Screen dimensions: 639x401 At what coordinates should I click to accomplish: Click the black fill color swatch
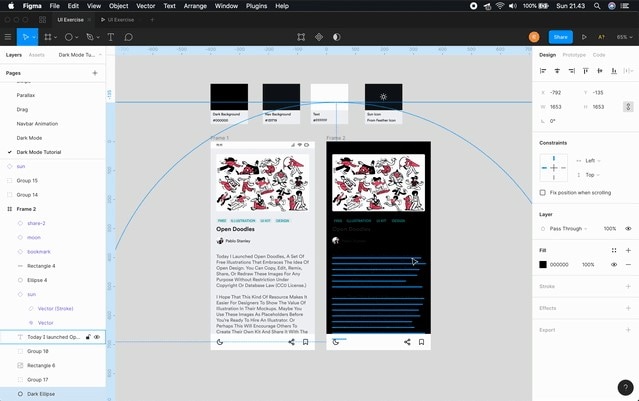[x=543, y=264]
